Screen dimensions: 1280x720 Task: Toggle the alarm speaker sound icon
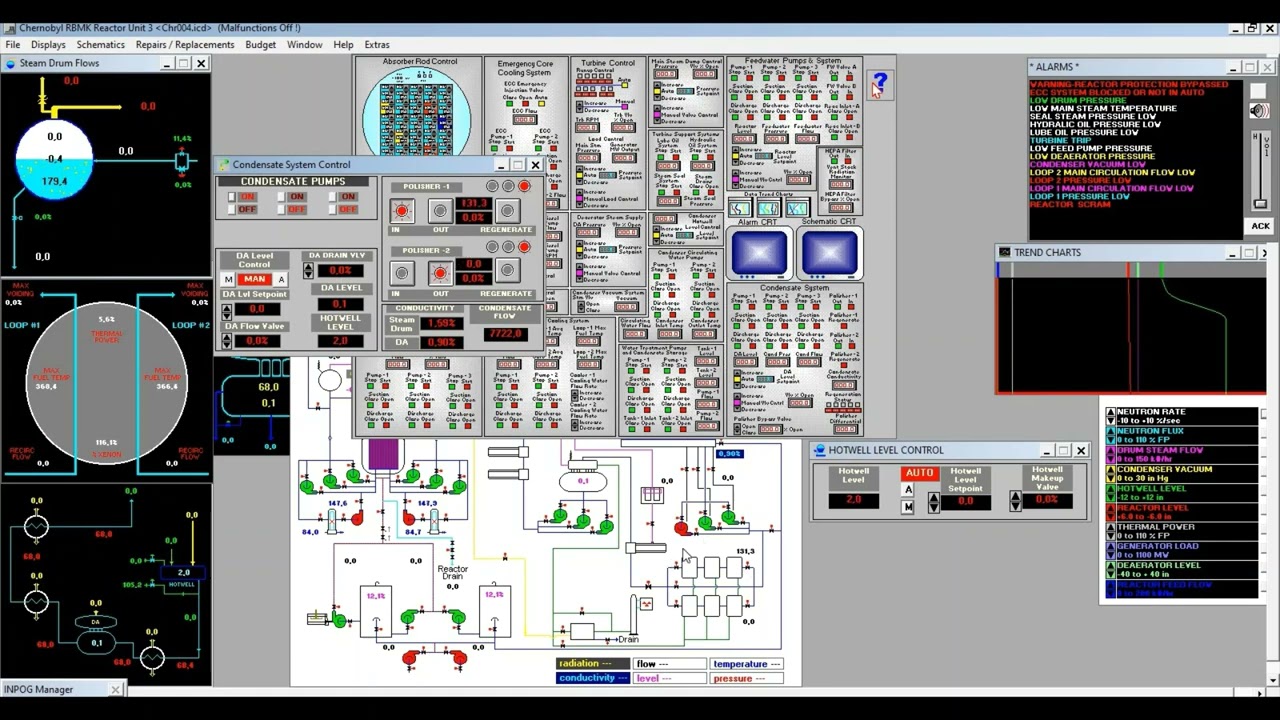tap(1259, 111)
